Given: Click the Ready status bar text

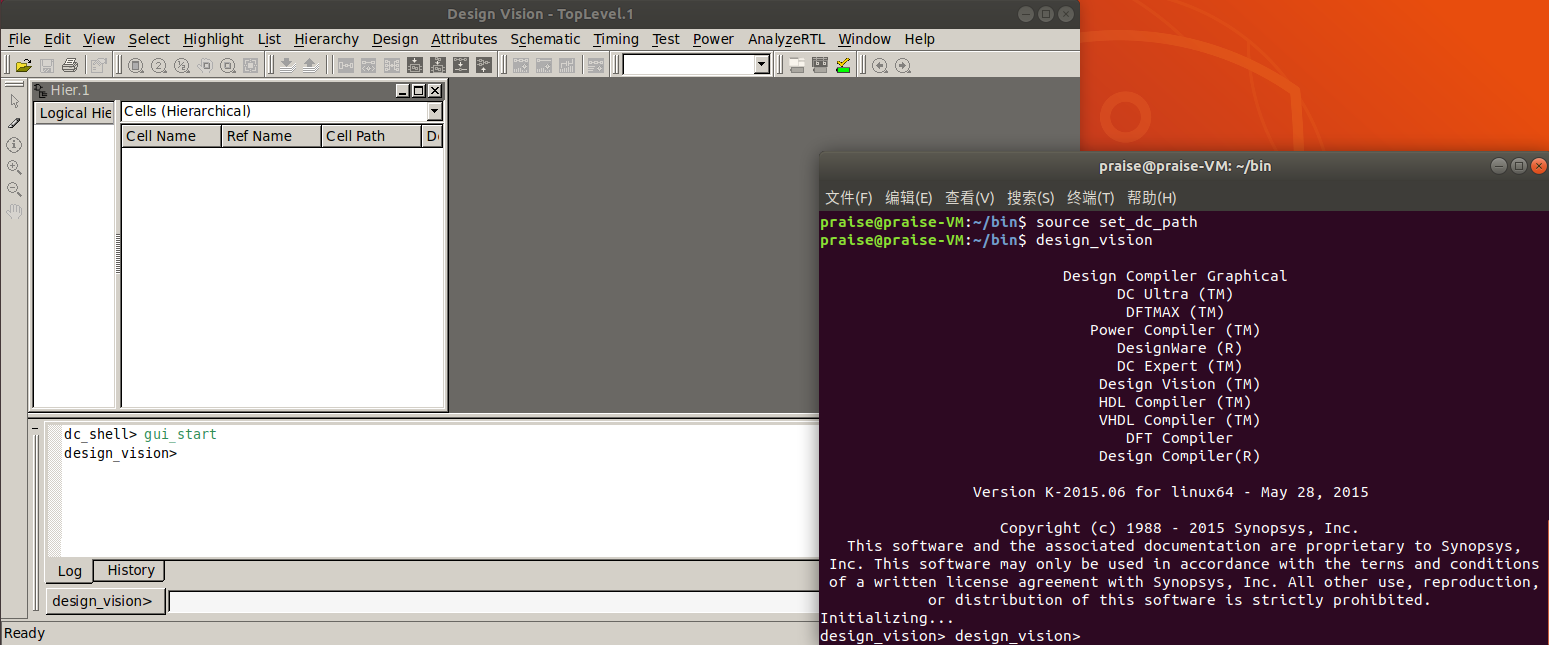Looking at the screenshot, I should coord(24,633).
